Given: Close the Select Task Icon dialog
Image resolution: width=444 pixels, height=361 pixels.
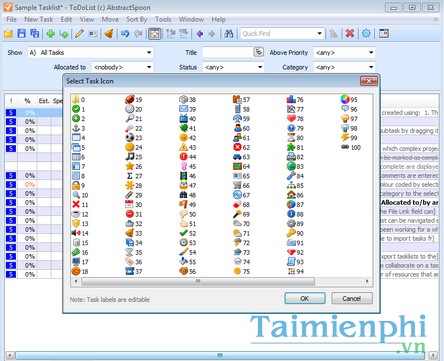Looking at the screenshot, I should coord(369,81).
